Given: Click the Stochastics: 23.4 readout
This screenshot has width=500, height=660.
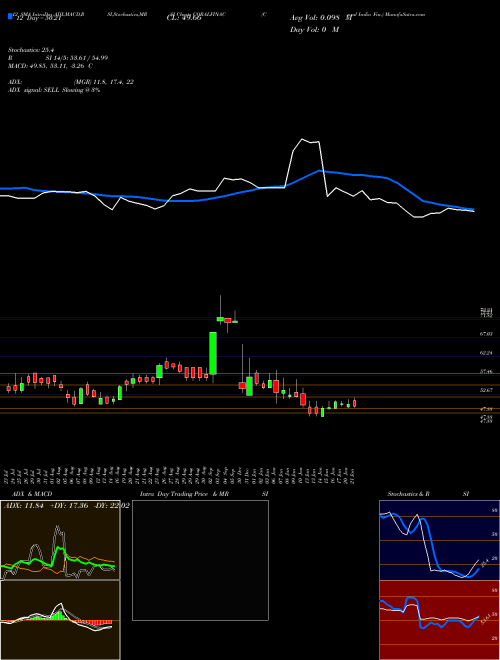Looking at the screenshot, I should 29,50.
